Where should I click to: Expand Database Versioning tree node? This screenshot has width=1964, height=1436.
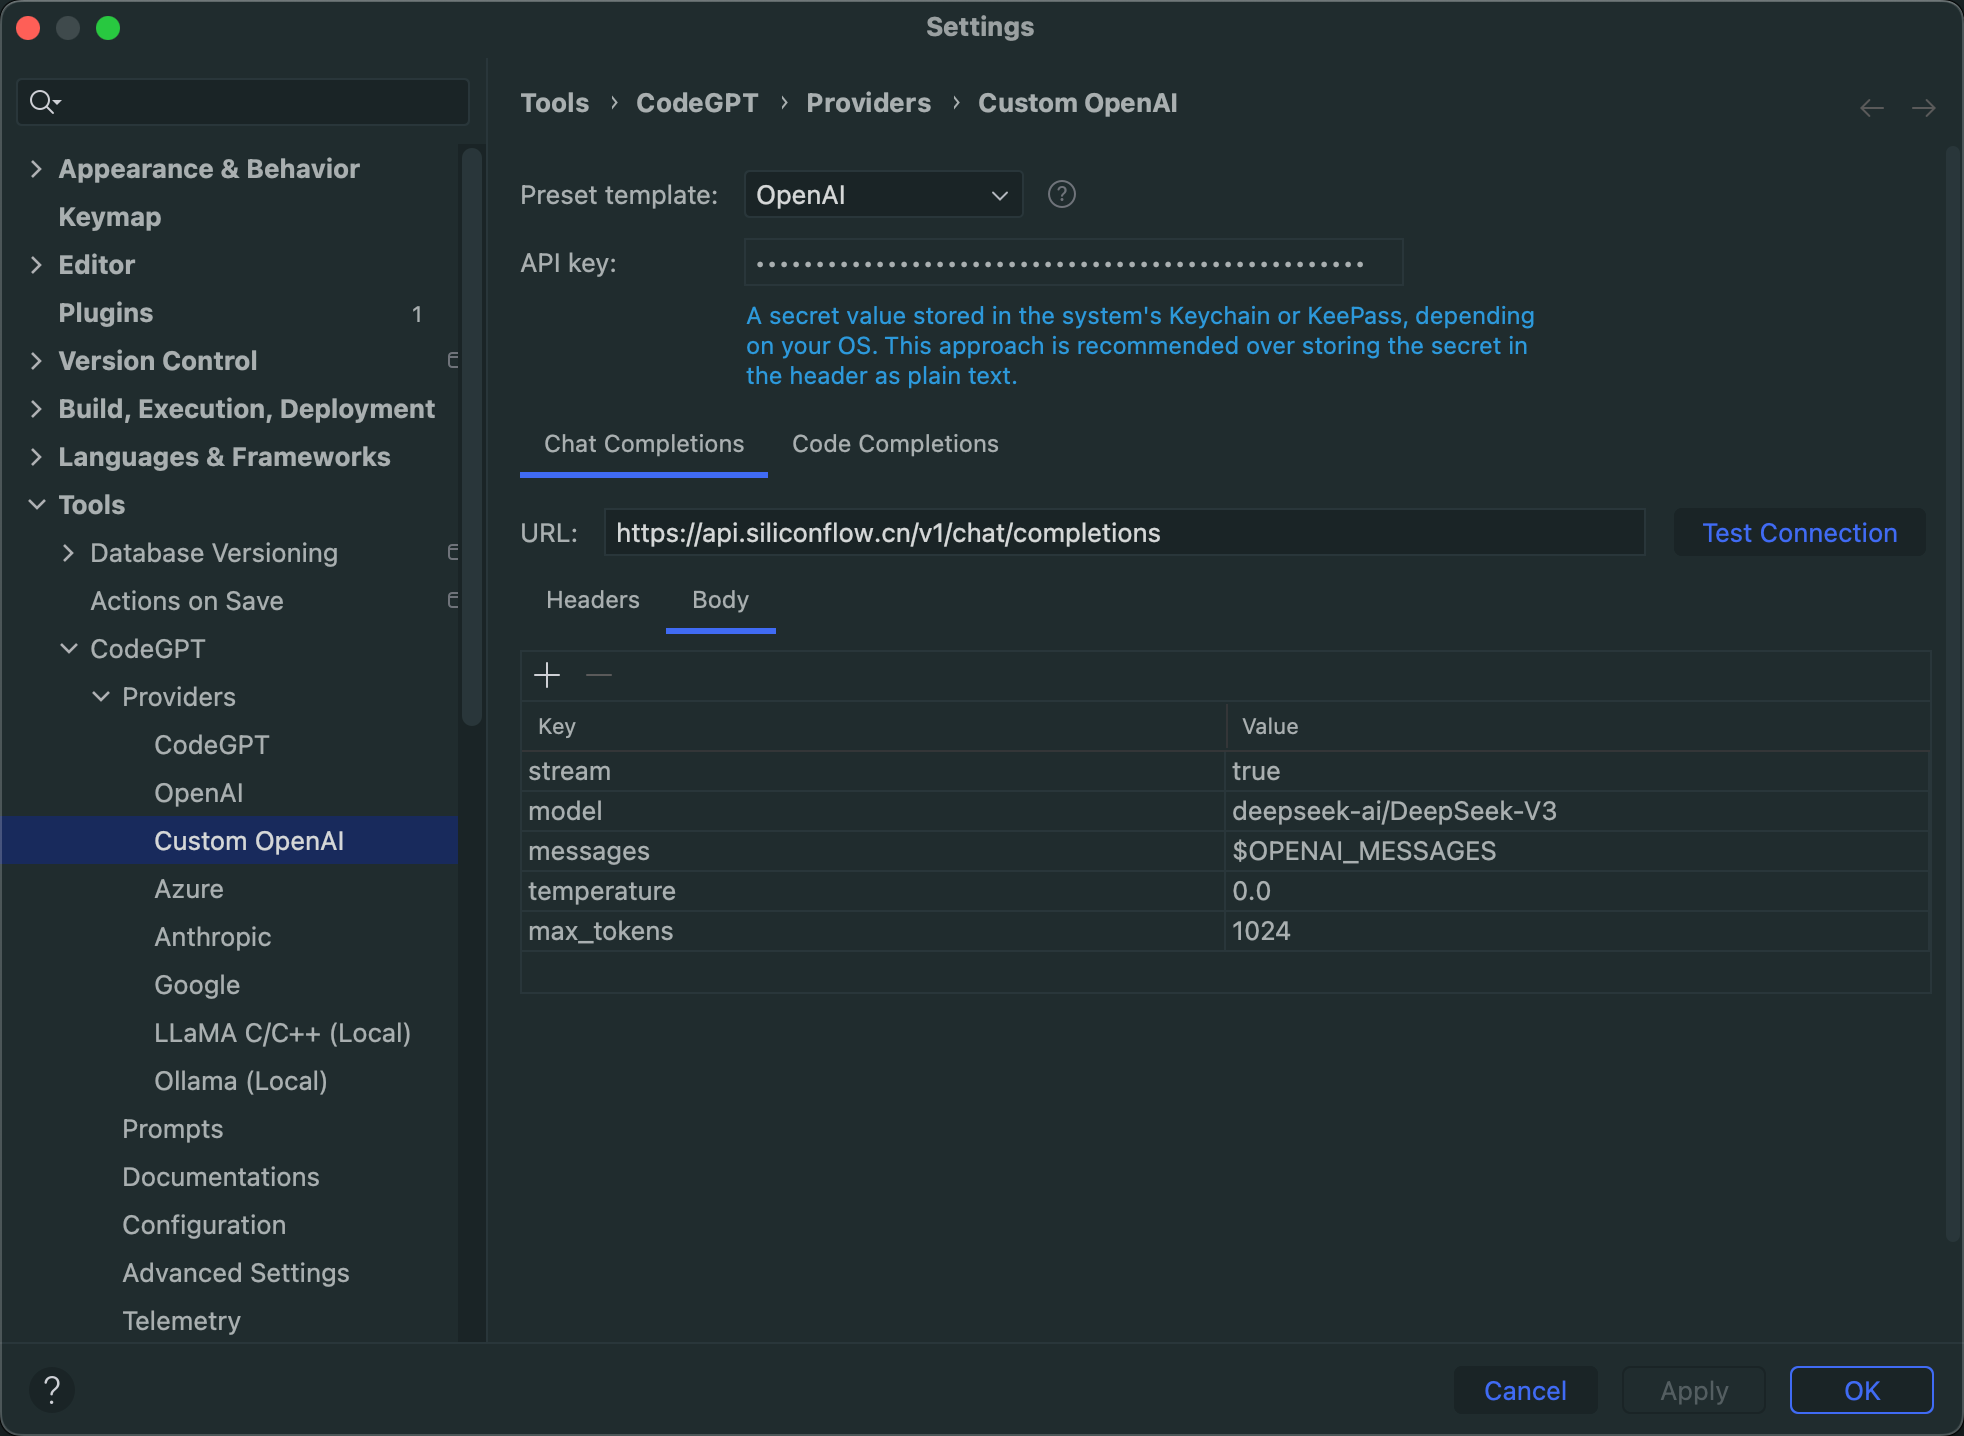[68, 553]
